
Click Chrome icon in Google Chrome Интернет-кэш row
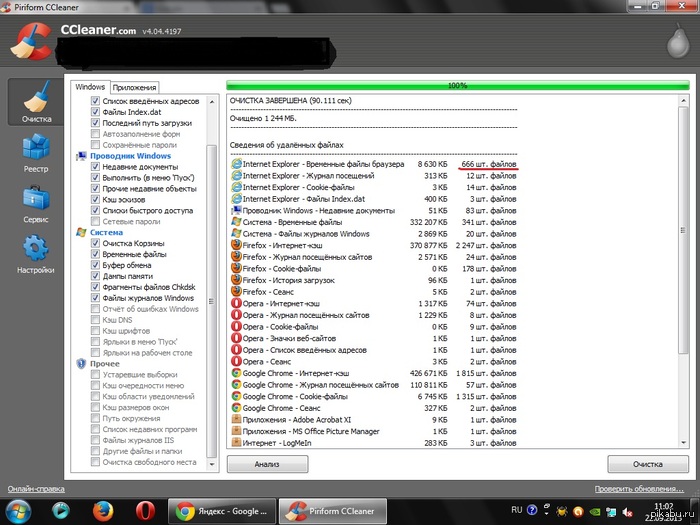(236, 373)
